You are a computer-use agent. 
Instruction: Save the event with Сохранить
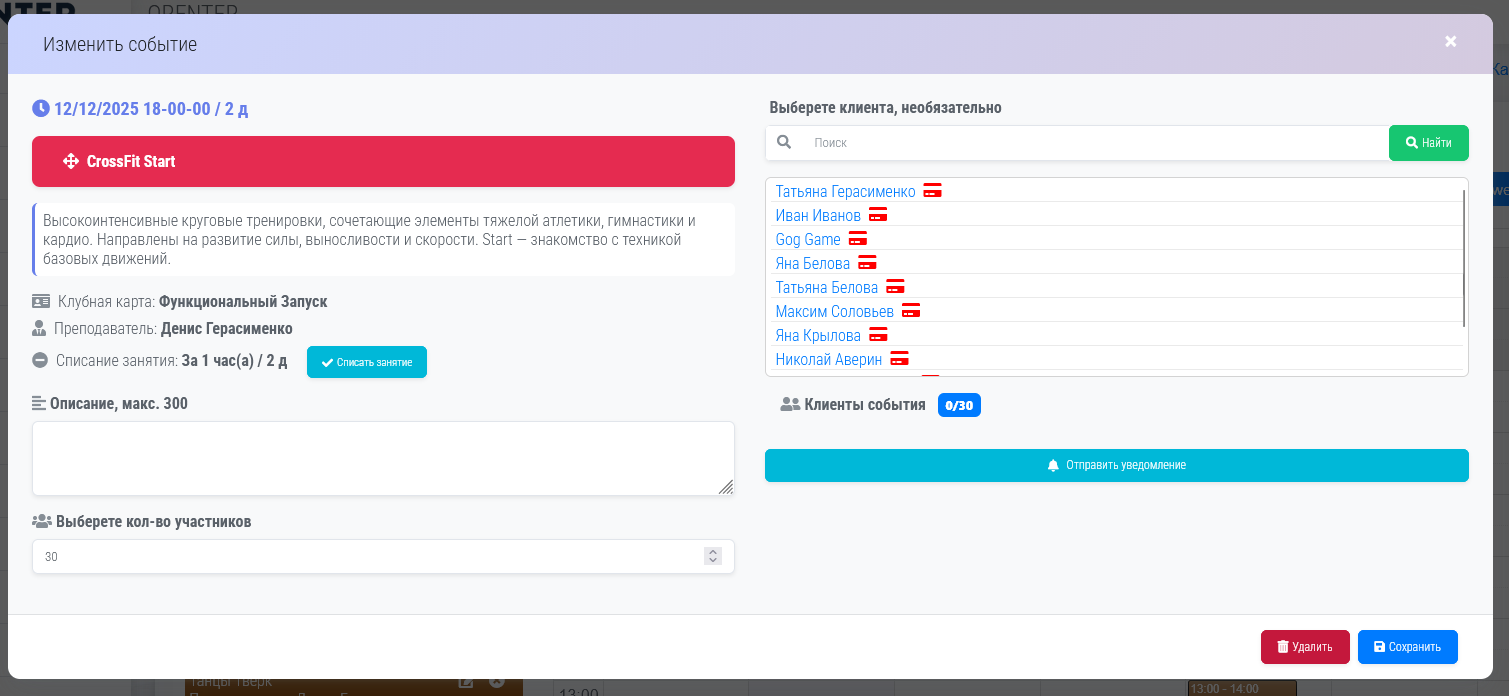[x=1407, y=647]
